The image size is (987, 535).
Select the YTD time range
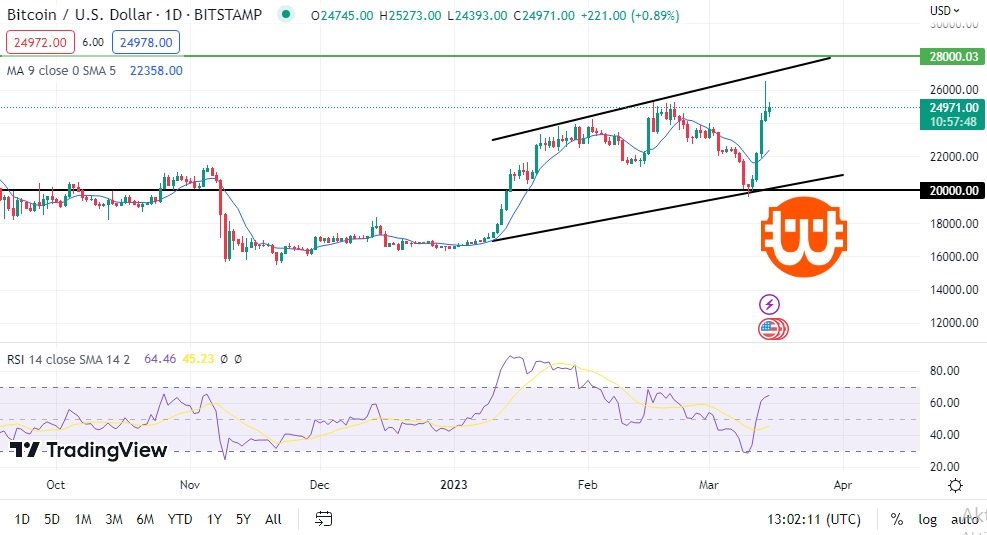tap(179, 519)
